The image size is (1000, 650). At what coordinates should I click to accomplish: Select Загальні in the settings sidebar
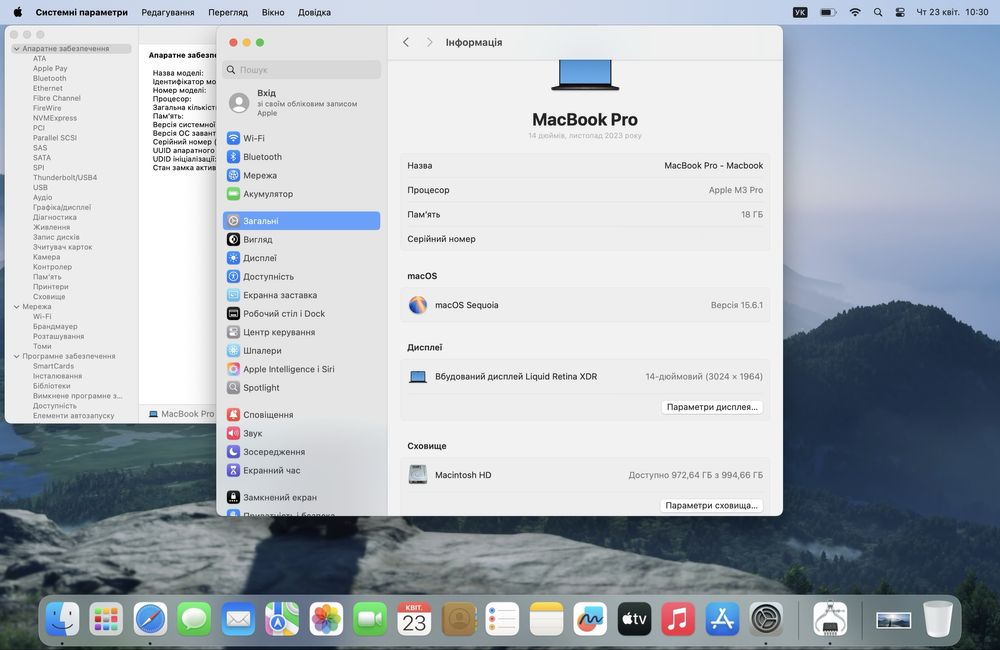(x=302, y=221)
